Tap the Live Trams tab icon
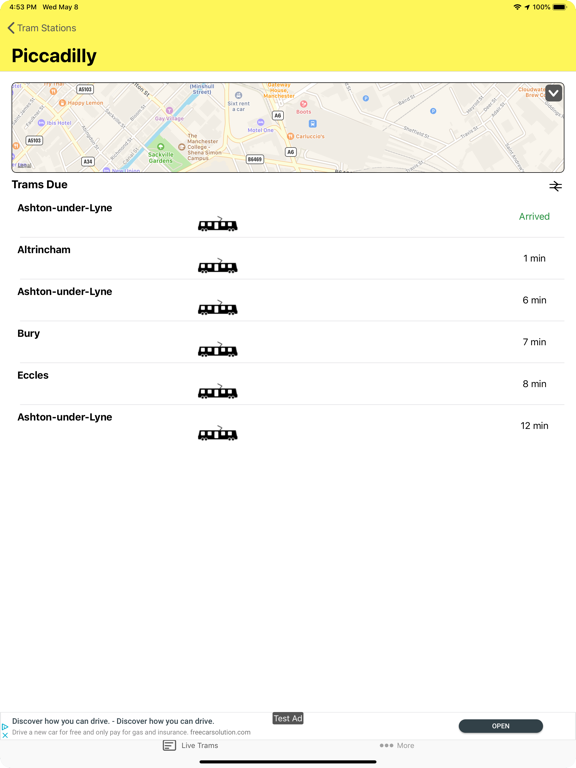Image resolution: width=576 pixels, height=768 pixels. pyautogui.click(x=169, y=745)
